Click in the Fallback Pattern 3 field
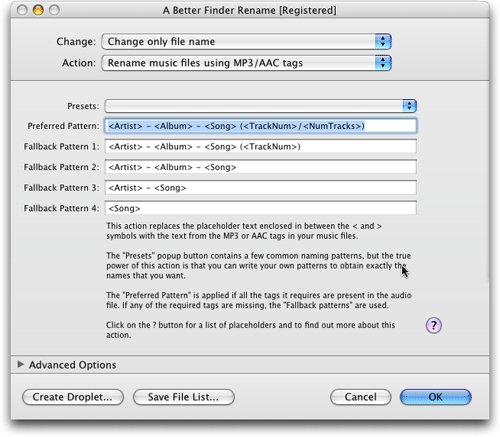 tap(261, 188)
